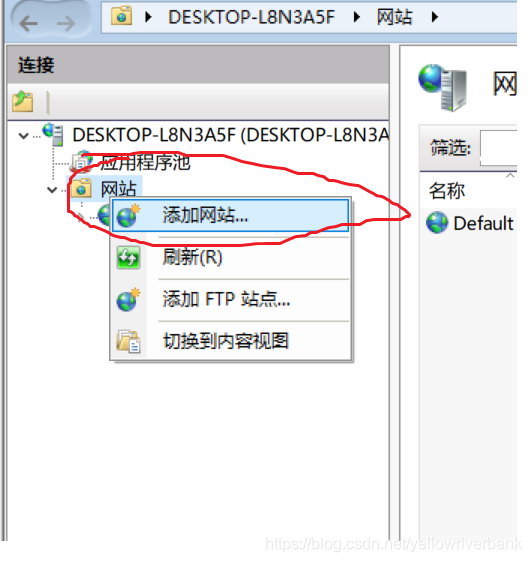This screenshot has height=562, width=531.
Task: Open dropdown arrow after DESKTOP-L8N3A5F breadcrumb
Action: click(x=356, y=17)
